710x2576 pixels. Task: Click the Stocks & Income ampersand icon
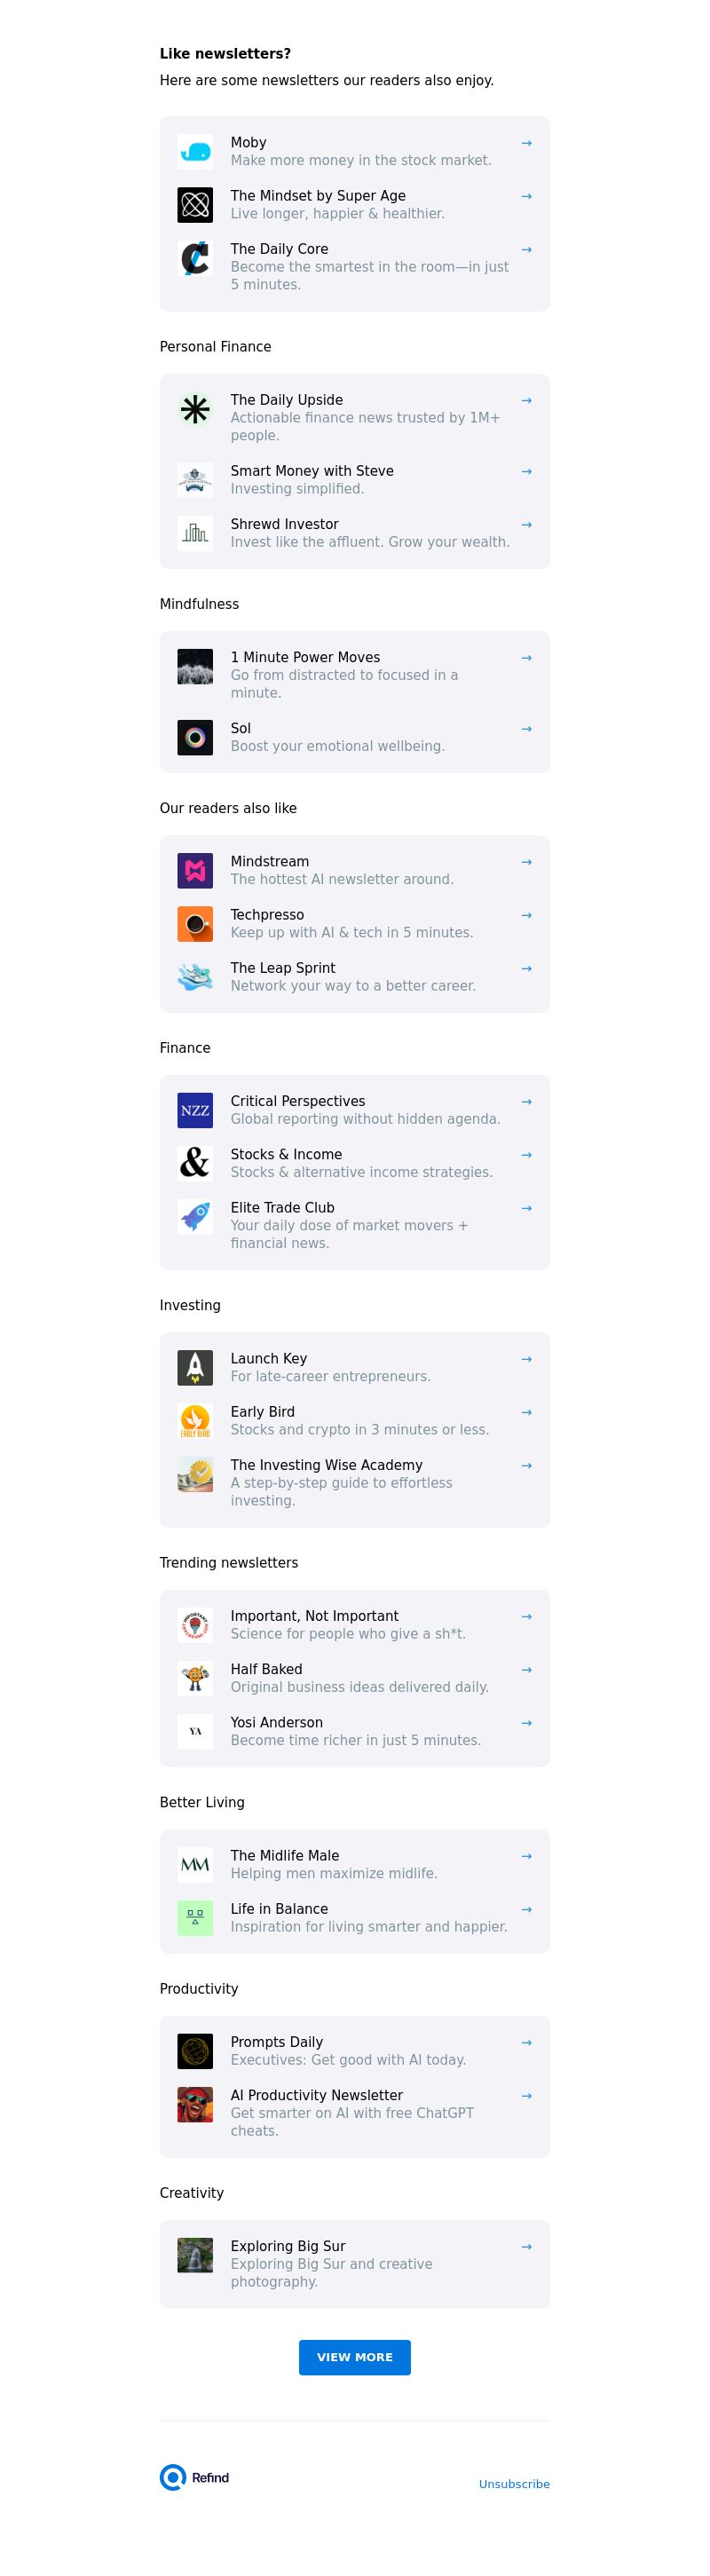(x=195, y=1164)
